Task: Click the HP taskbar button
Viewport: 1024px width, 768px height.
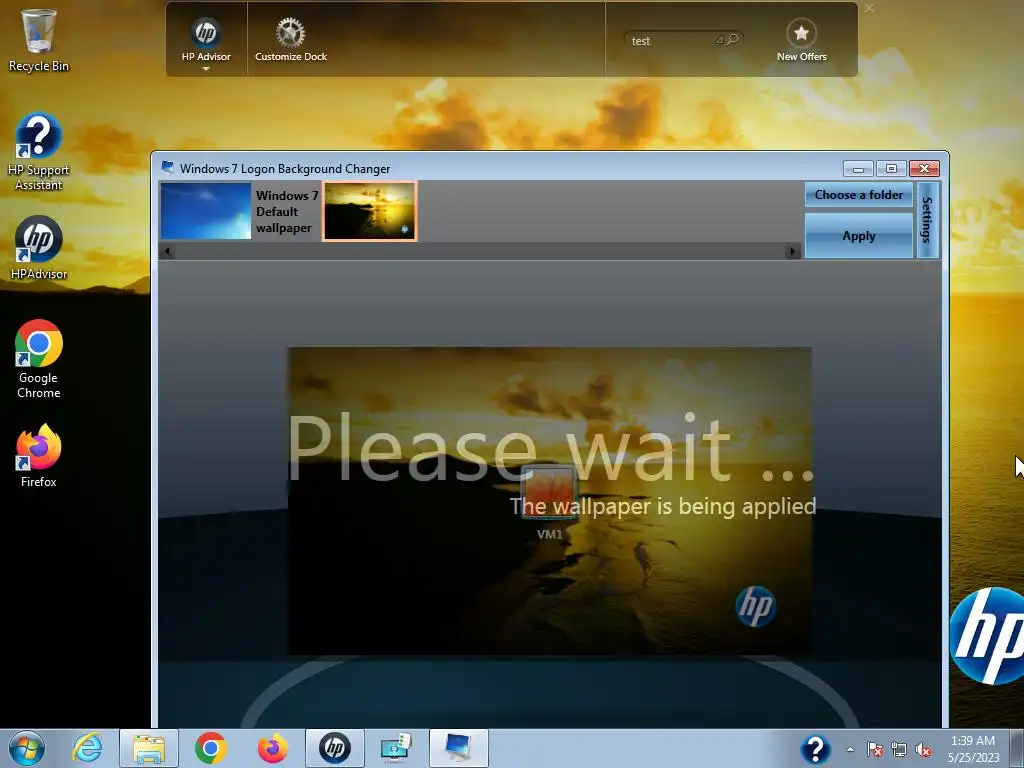Action: point(334,748)
